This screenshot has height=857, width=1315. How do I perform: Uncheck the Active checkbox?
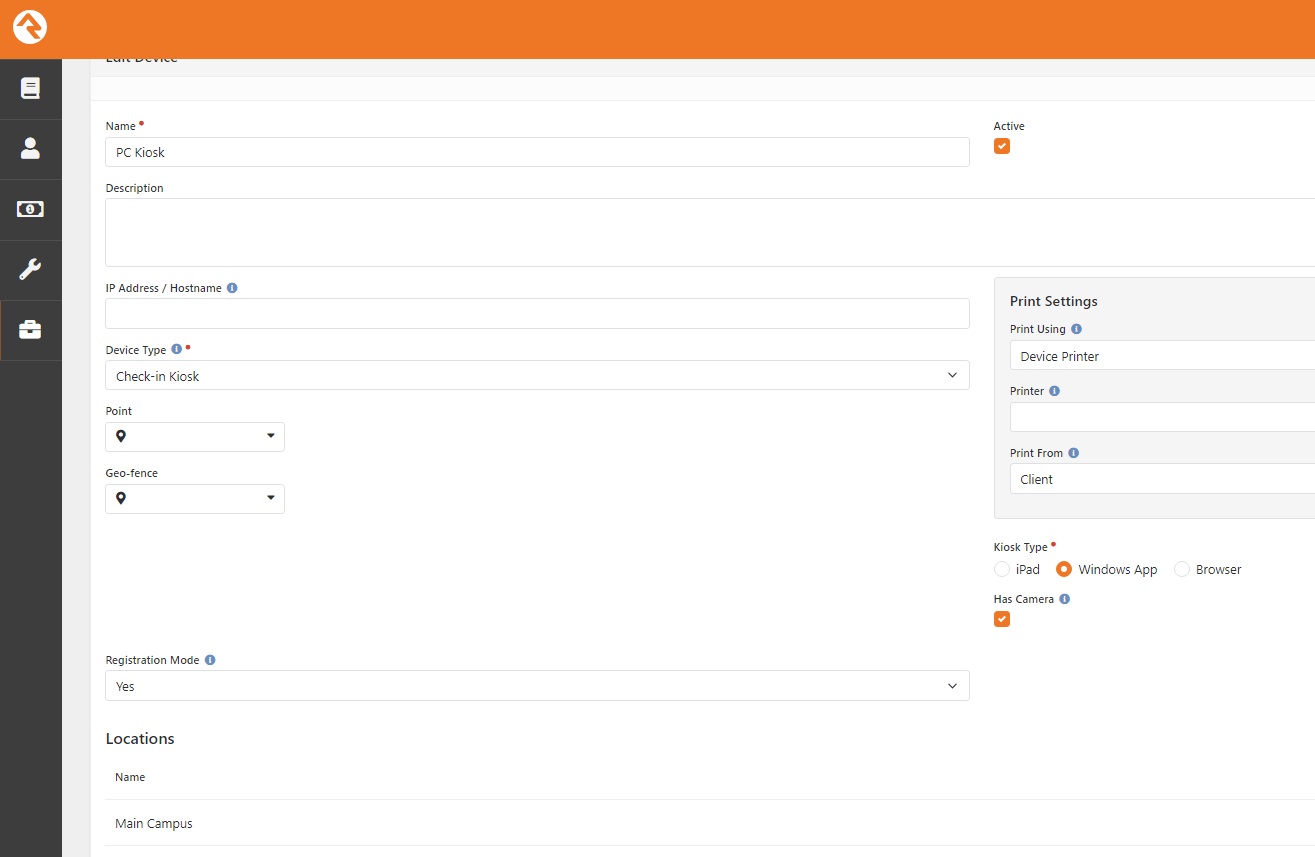click(1002, 146)
